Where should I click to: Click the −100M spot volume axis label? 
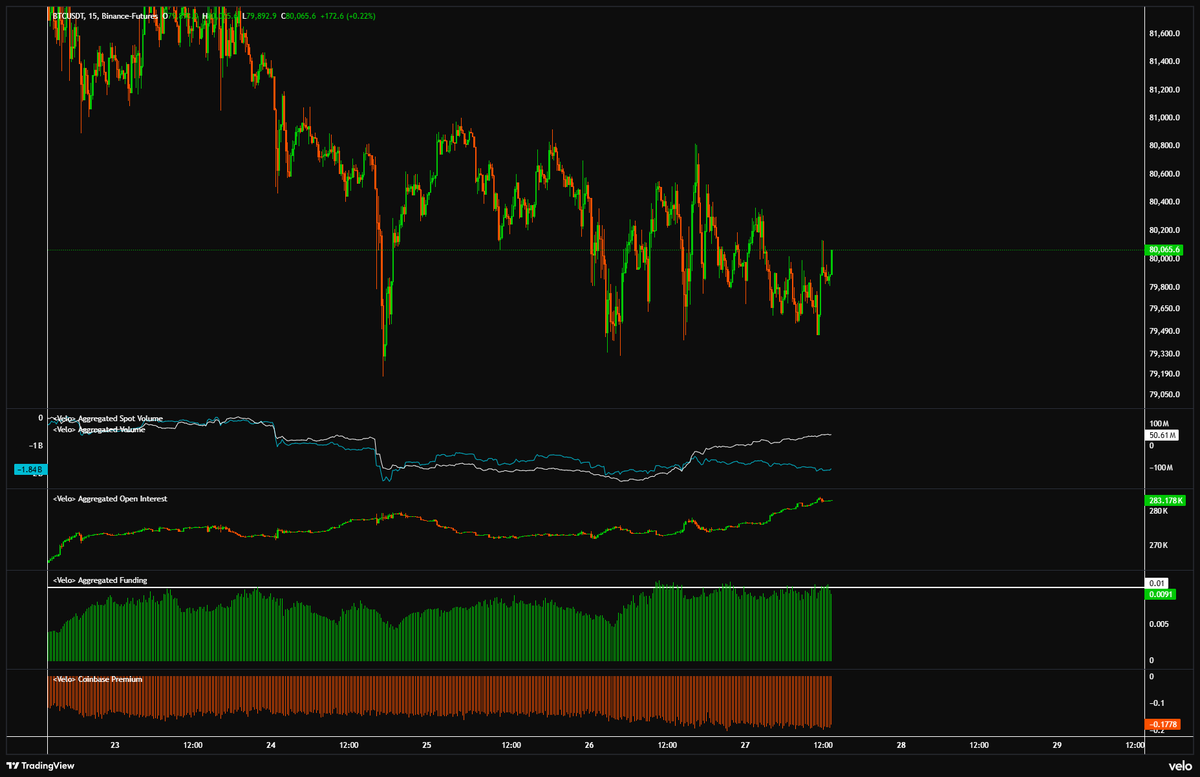click(1161, 467)
